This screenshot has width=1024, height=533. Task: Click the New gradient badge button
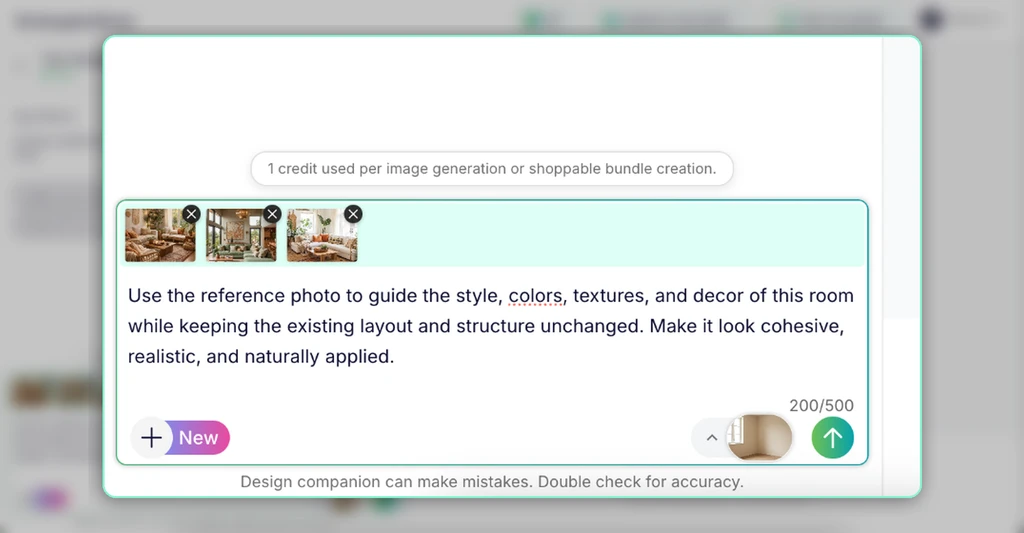[198, 438]
